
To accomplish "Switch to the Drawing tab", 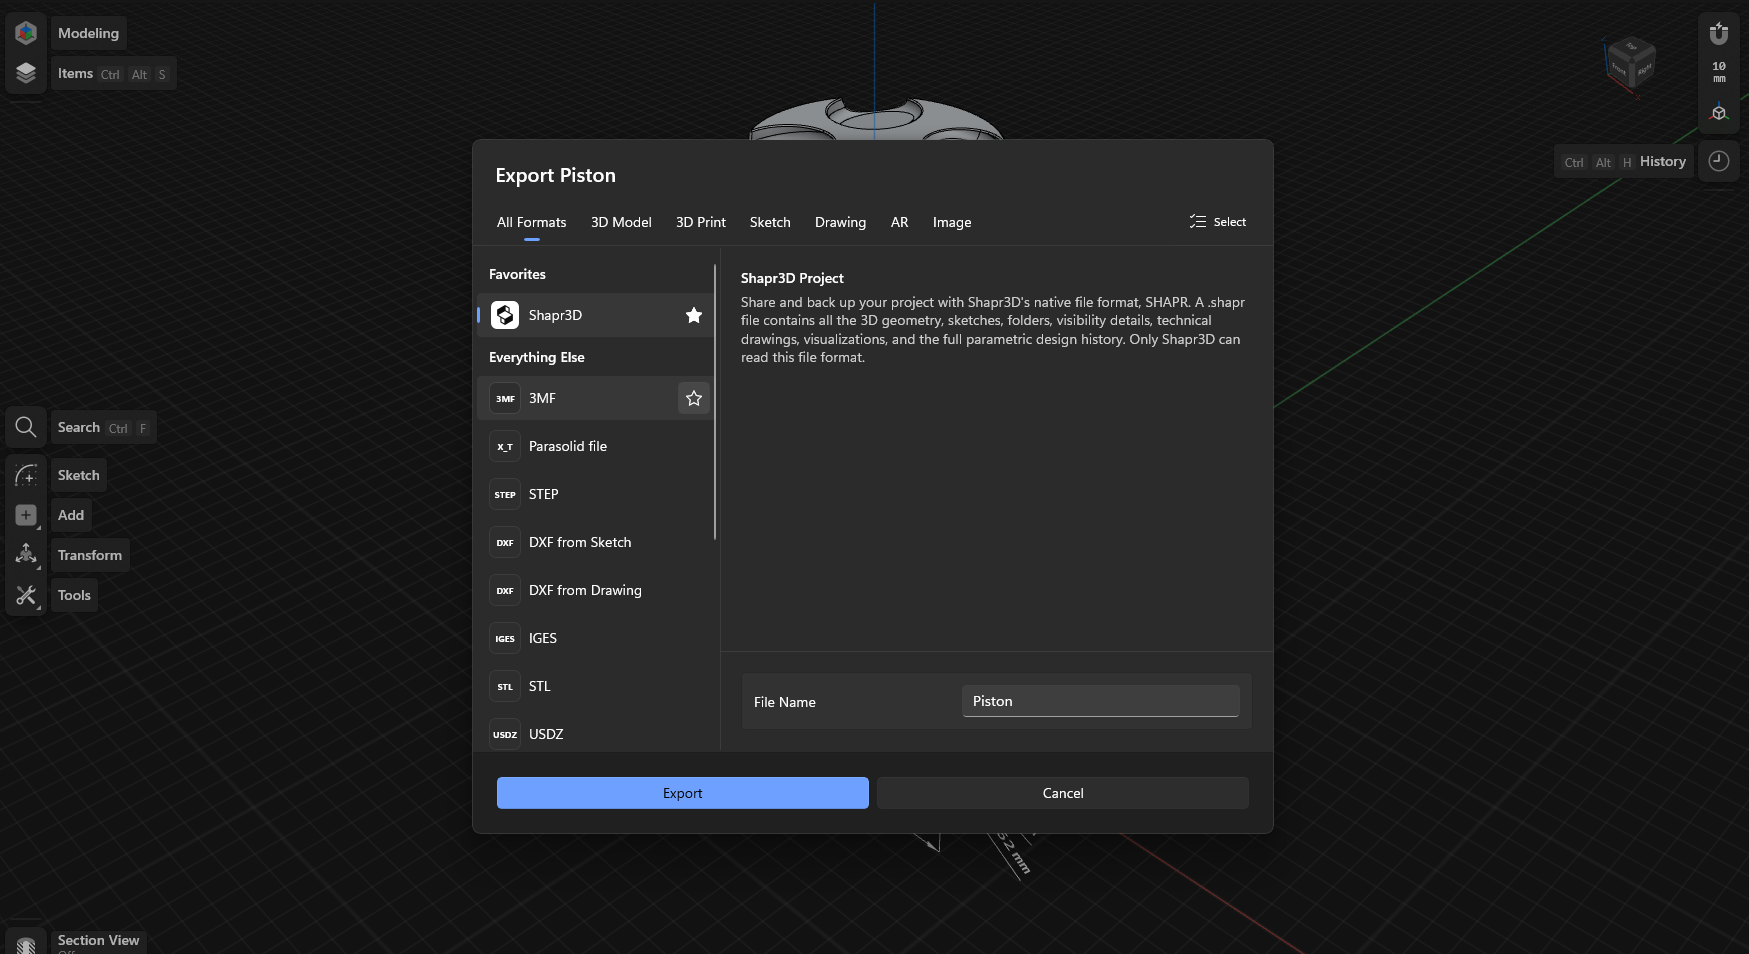I will 840,223.
